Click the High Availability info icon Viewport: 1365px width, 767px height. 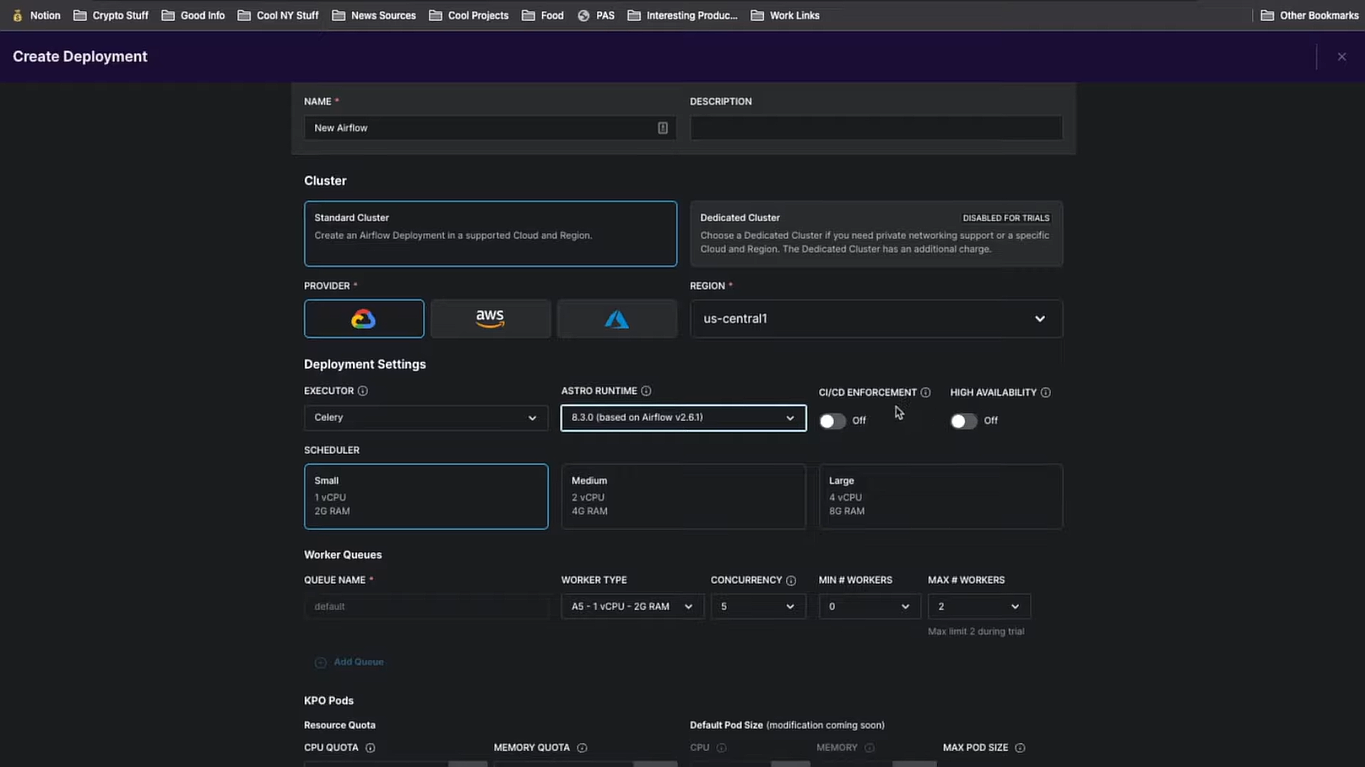[x=1045, y=393]
